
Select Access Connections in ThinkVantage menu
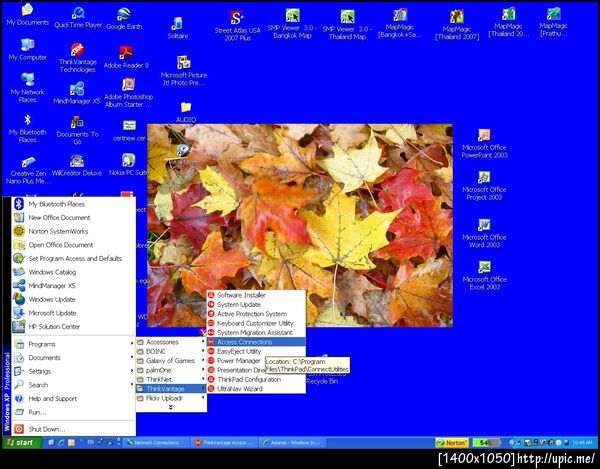tap(256, 342)
